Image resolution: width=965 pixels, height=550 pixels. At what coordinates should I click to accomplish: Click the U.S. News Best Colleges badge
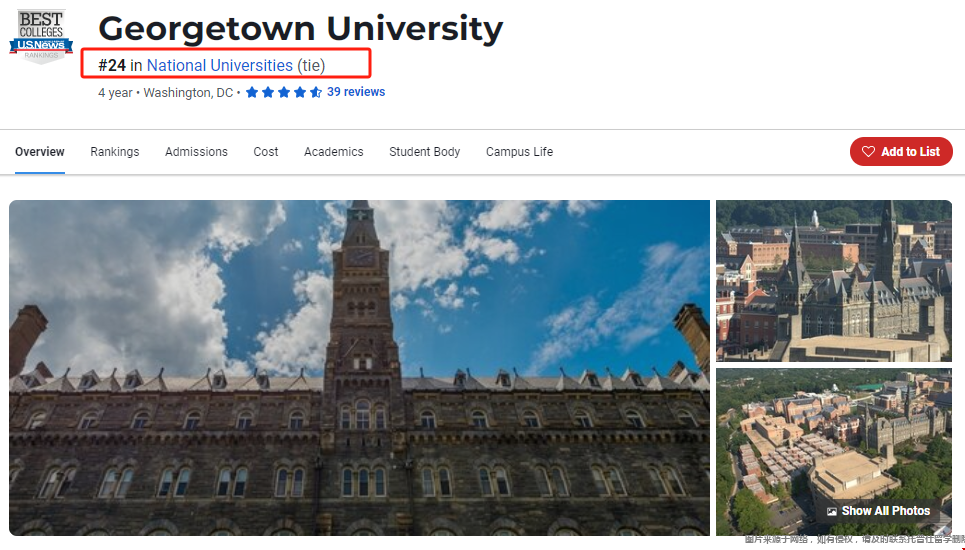click(41, 35)
